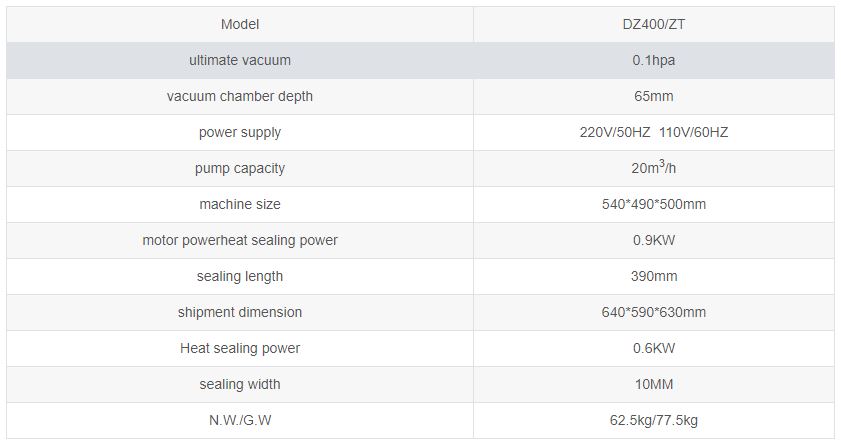Click the pump capacity label

(x=240, y=168)
